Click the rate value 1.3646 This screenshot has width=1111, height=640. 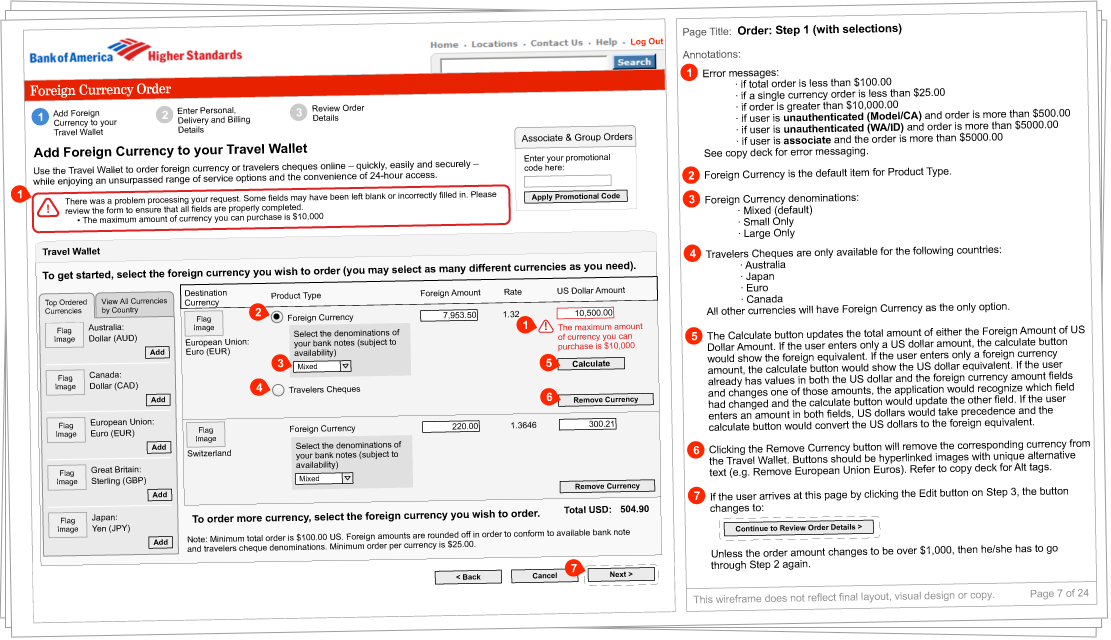pos(524,425)
